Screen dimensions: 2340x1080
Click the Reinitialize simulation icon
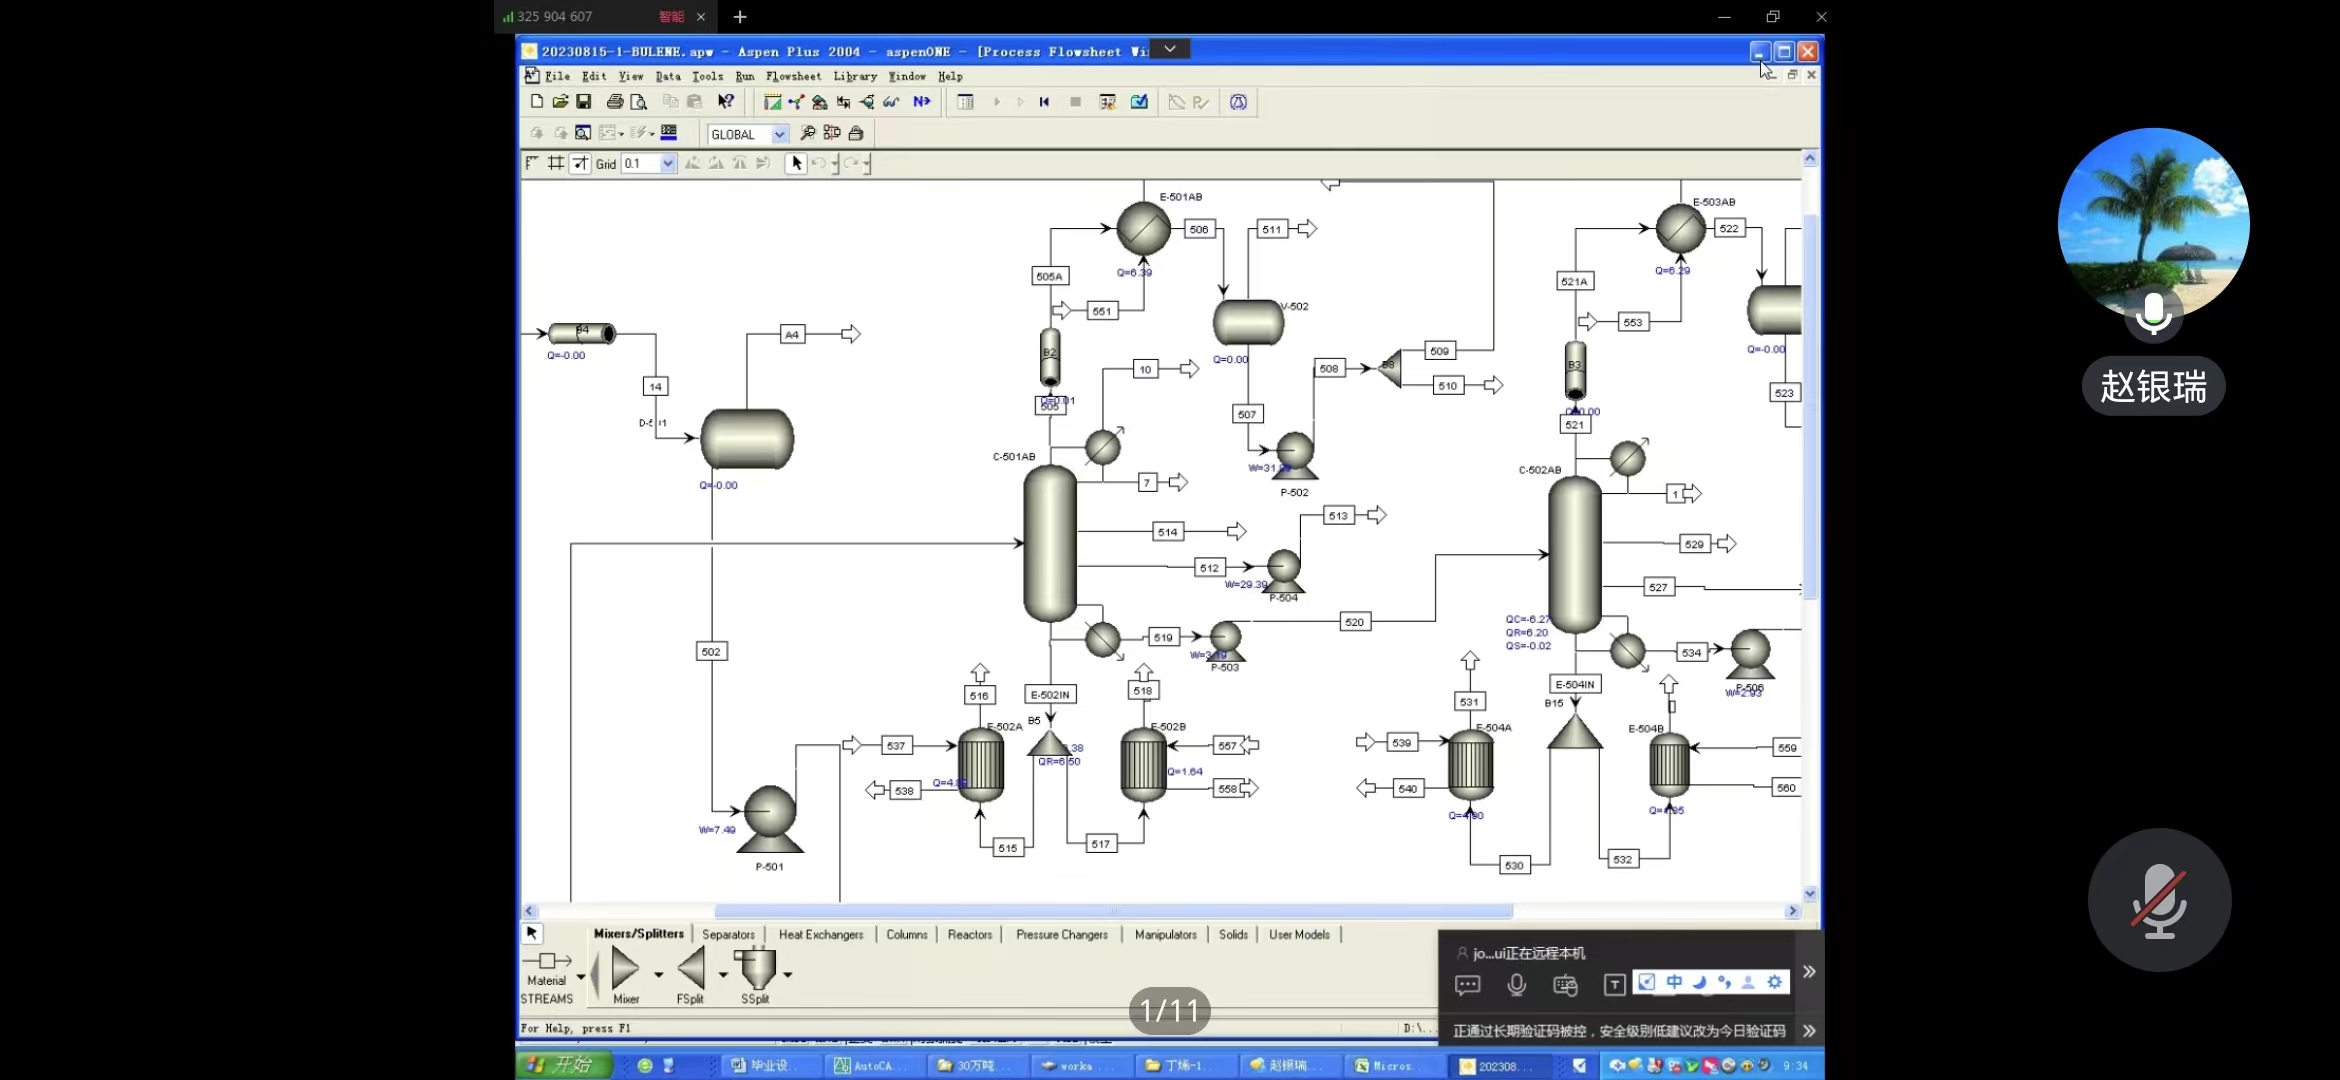coord(1044,102)
